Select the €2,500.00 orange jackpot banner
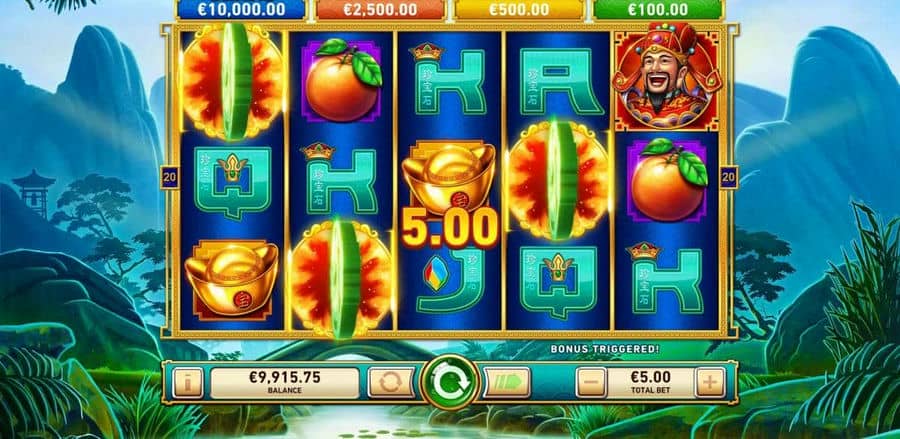 [380, 9]
